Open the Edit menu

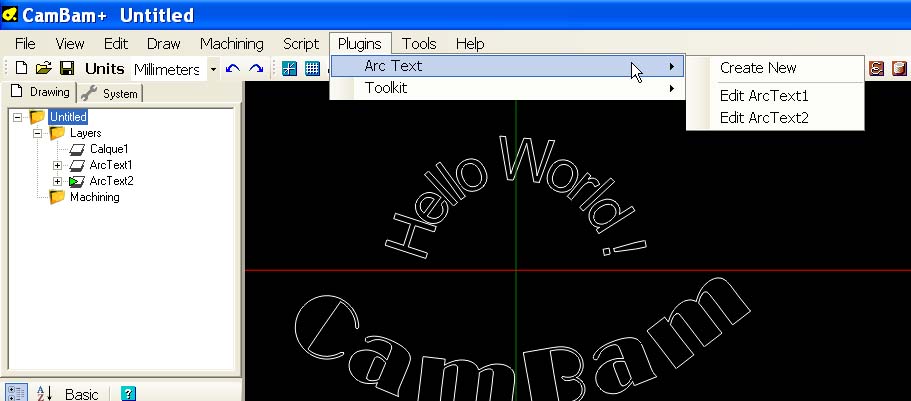point(116,44)
